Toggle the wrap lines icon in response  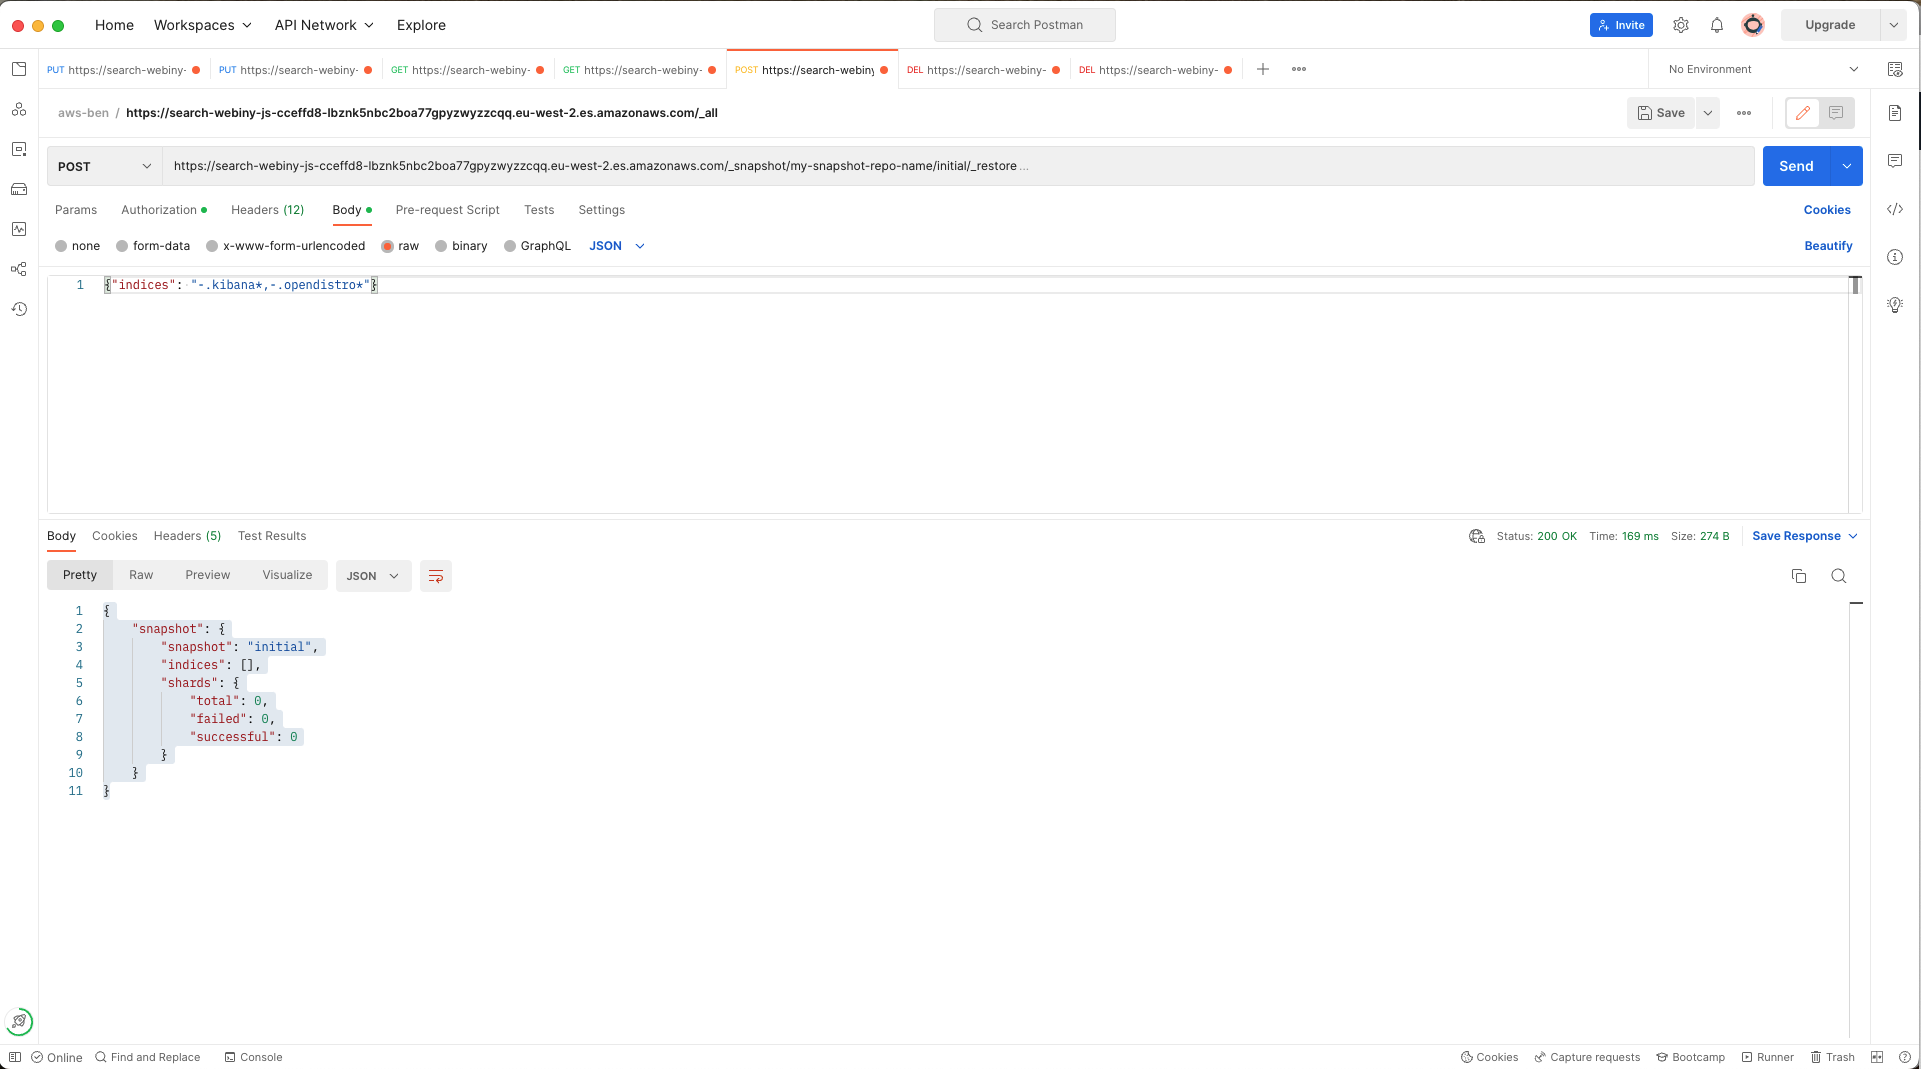436,576
